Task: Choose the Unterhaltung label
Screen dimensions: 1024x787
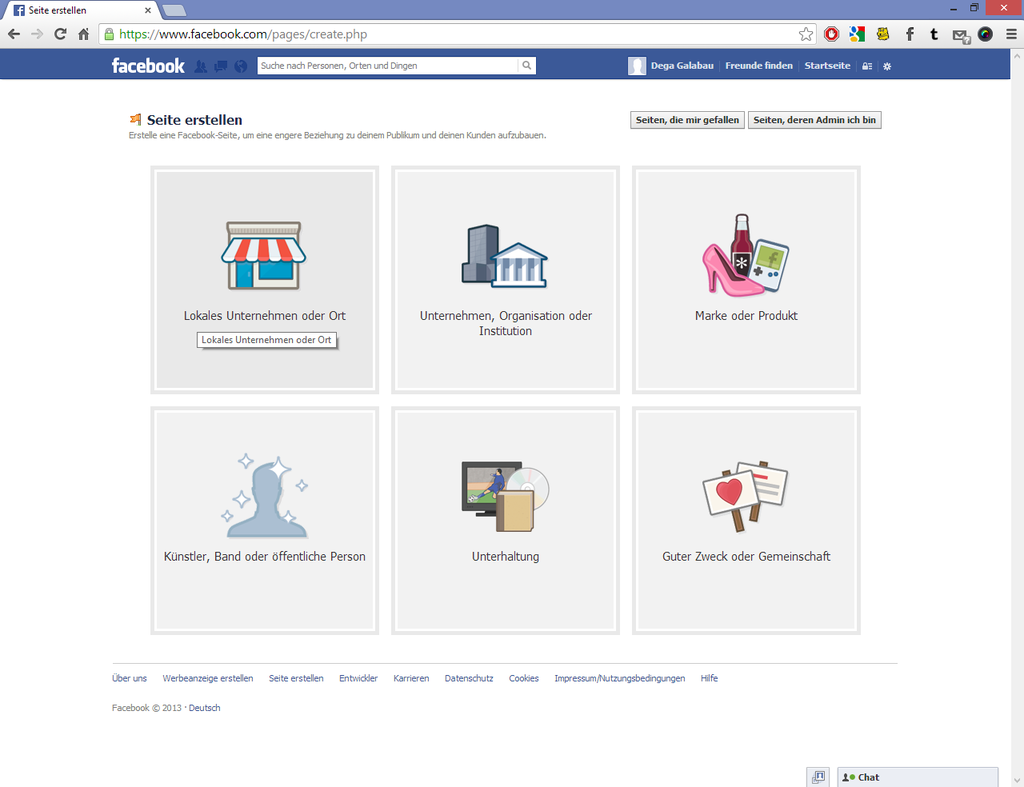Action: tap(505, 556)
